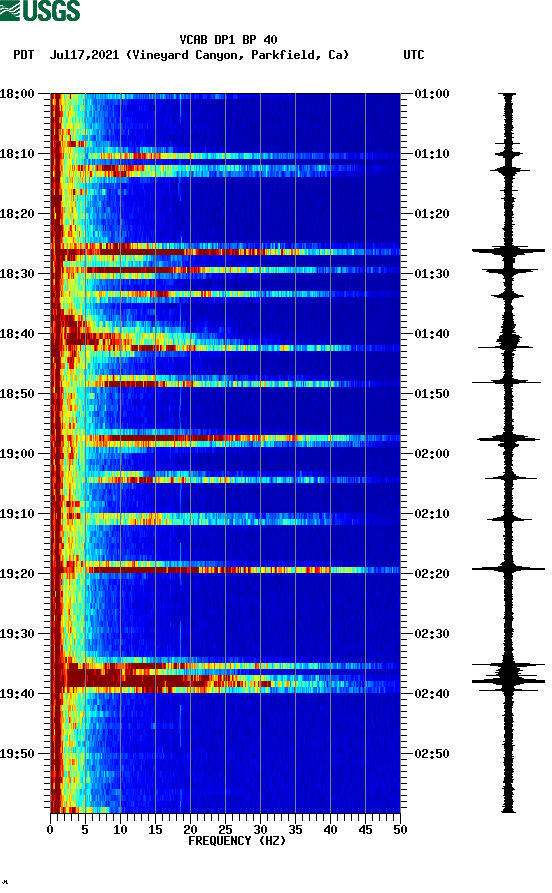Click the strong spectrogram band near 18:26
This screenshot has height=893, width=552.
coord(225,251)
